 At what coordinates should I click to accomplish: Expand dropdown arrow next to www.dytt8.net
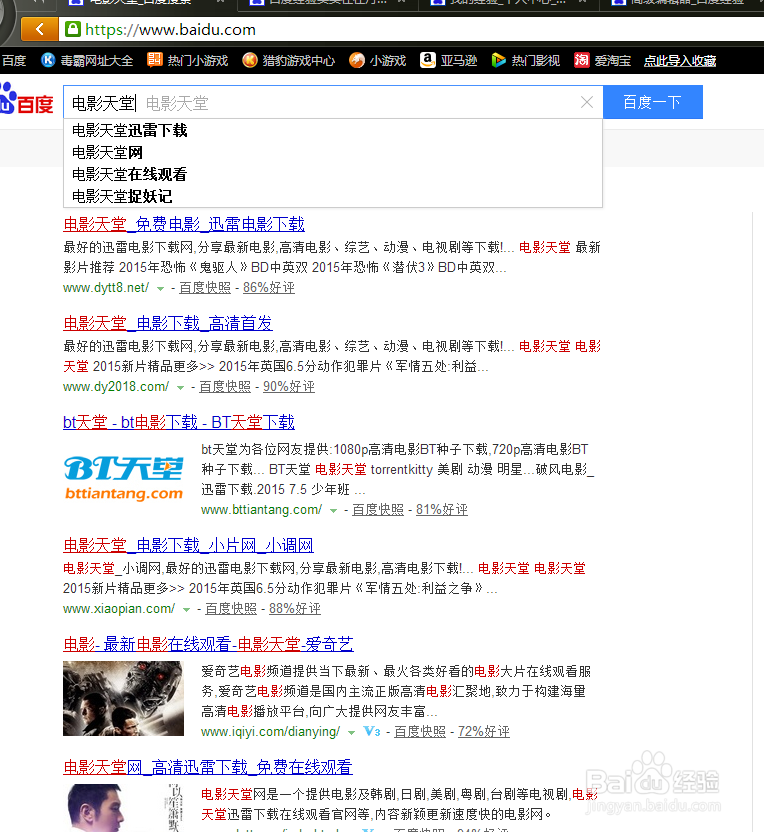click(x=160, y=289)
